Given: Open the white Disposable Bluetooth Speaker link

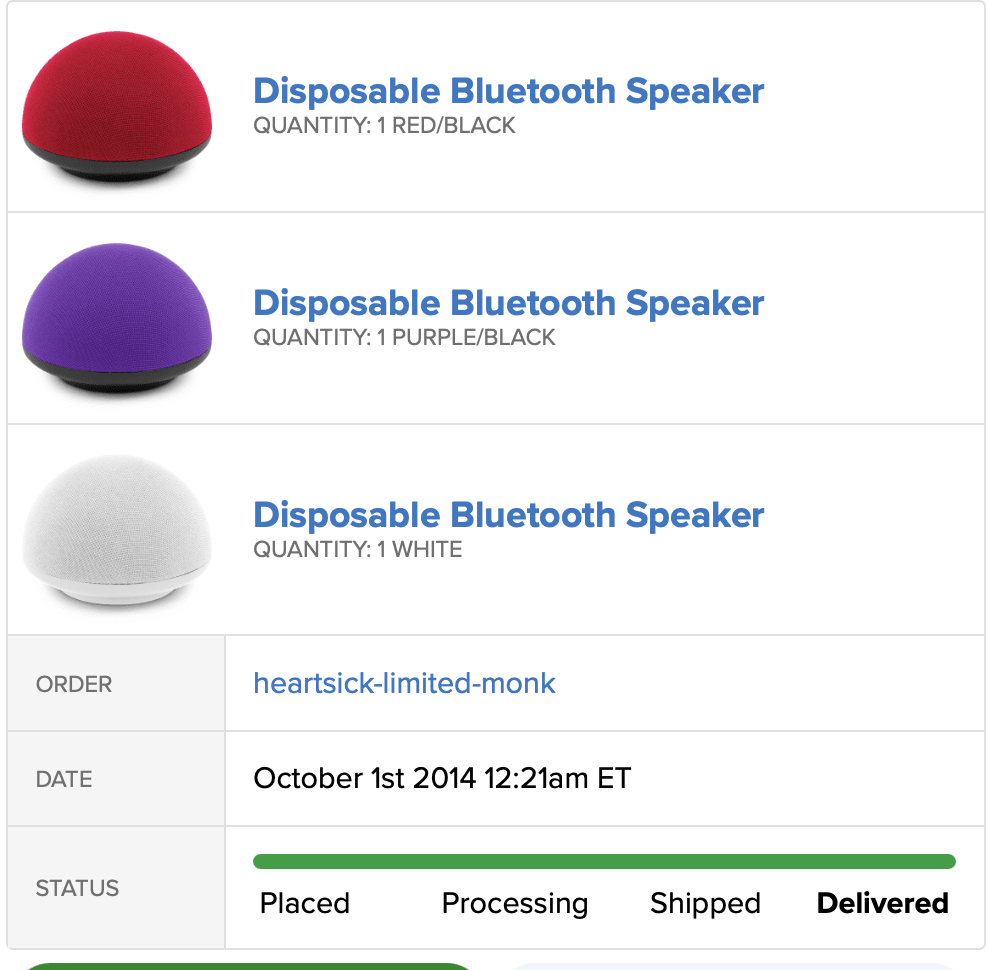Looking at the screenshot, I should click(508, 515).
